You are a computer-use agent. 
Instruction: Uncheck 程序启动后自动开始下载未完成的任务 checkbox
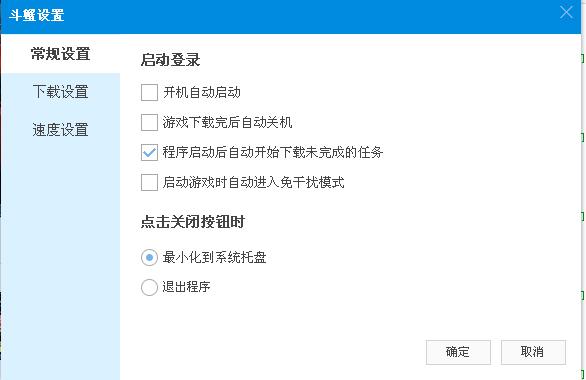[149, 152]
